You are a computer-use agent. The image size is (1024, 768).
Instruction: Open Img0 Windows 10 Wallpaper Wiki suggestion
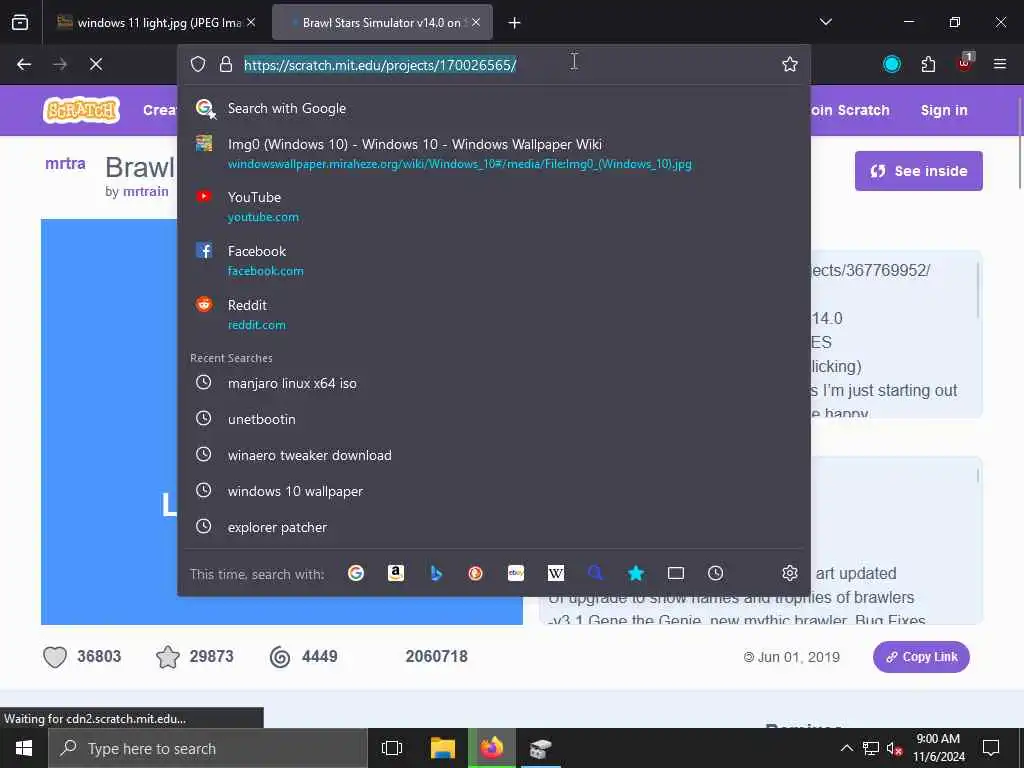pyautogui.click(x=494, y=153)
